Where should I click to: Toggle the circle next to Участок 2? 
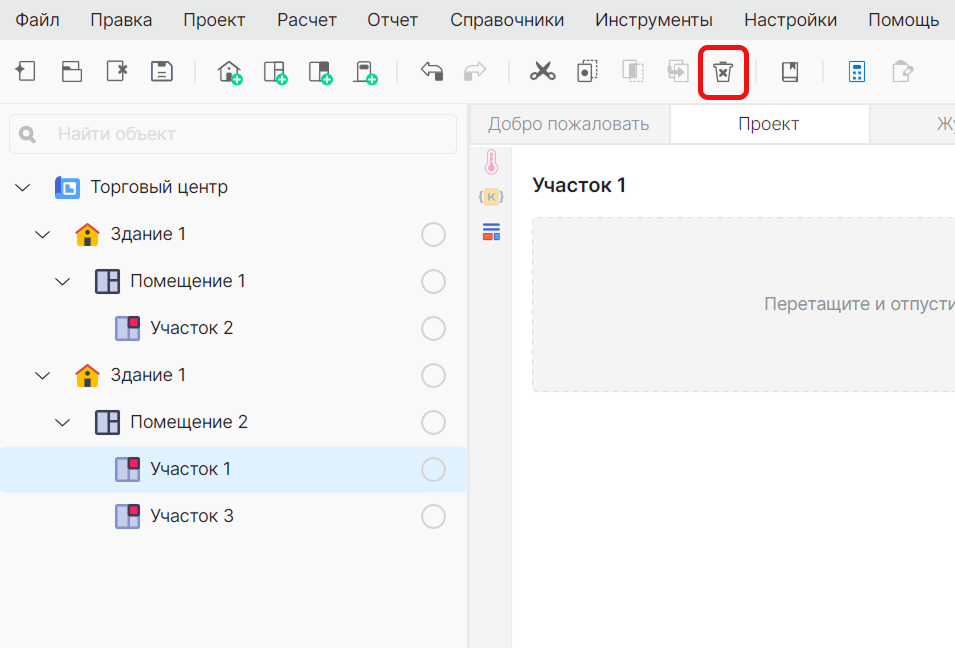(433, 328)
